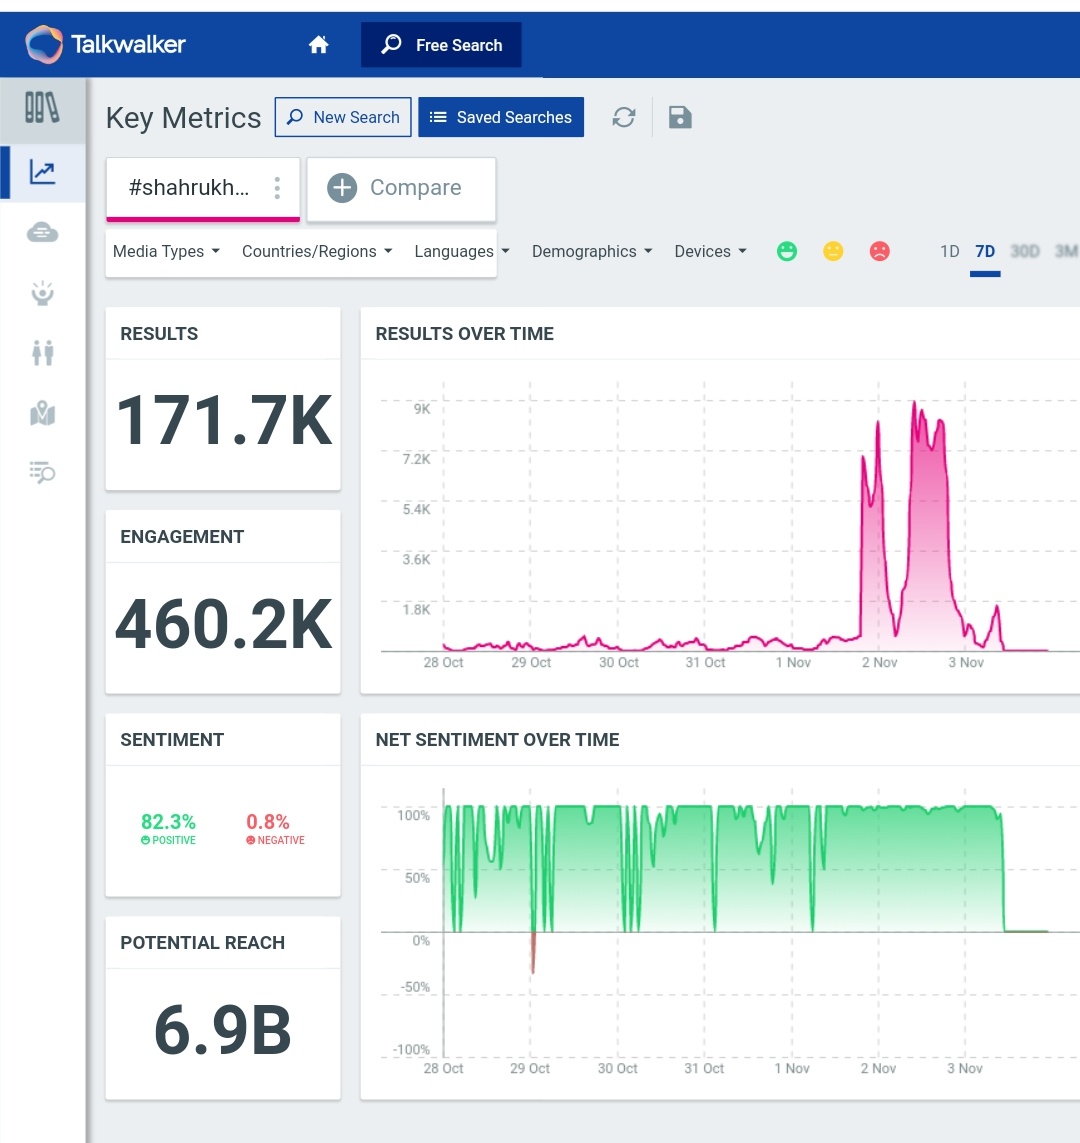Open the Devices filter dropdown
Viewport: 1080px width, 1143px height.
[x=710, y=251]
